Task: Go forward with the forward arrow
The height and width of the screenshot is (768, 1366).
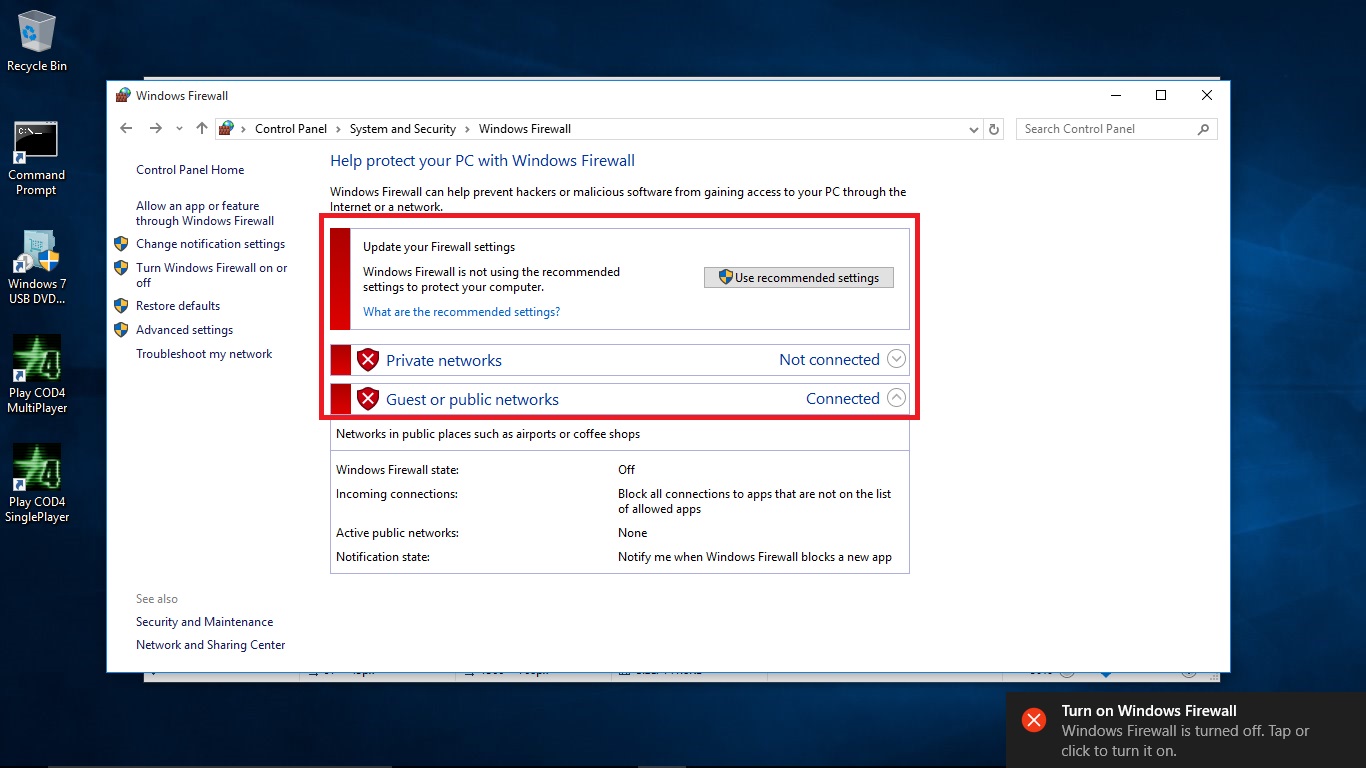Action: coord(155,128)
